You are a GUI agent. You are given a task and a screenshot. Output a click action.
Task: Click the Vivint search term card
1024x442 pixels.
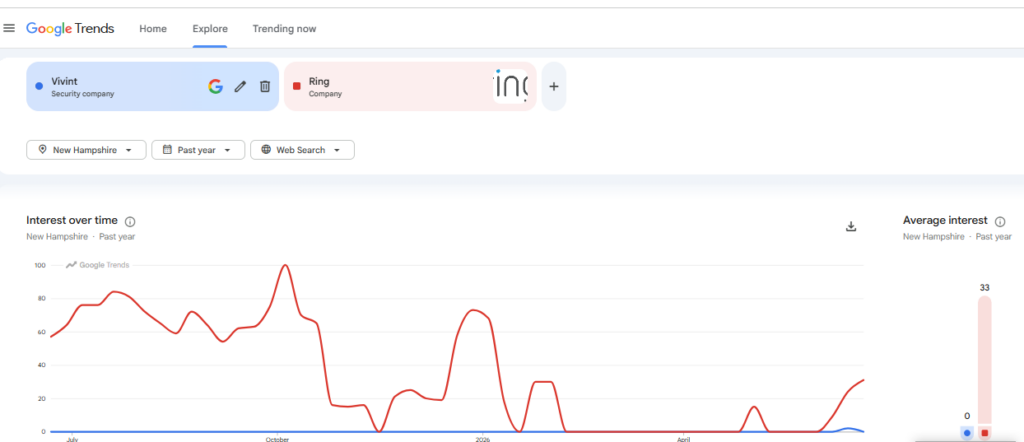(152, 86)
